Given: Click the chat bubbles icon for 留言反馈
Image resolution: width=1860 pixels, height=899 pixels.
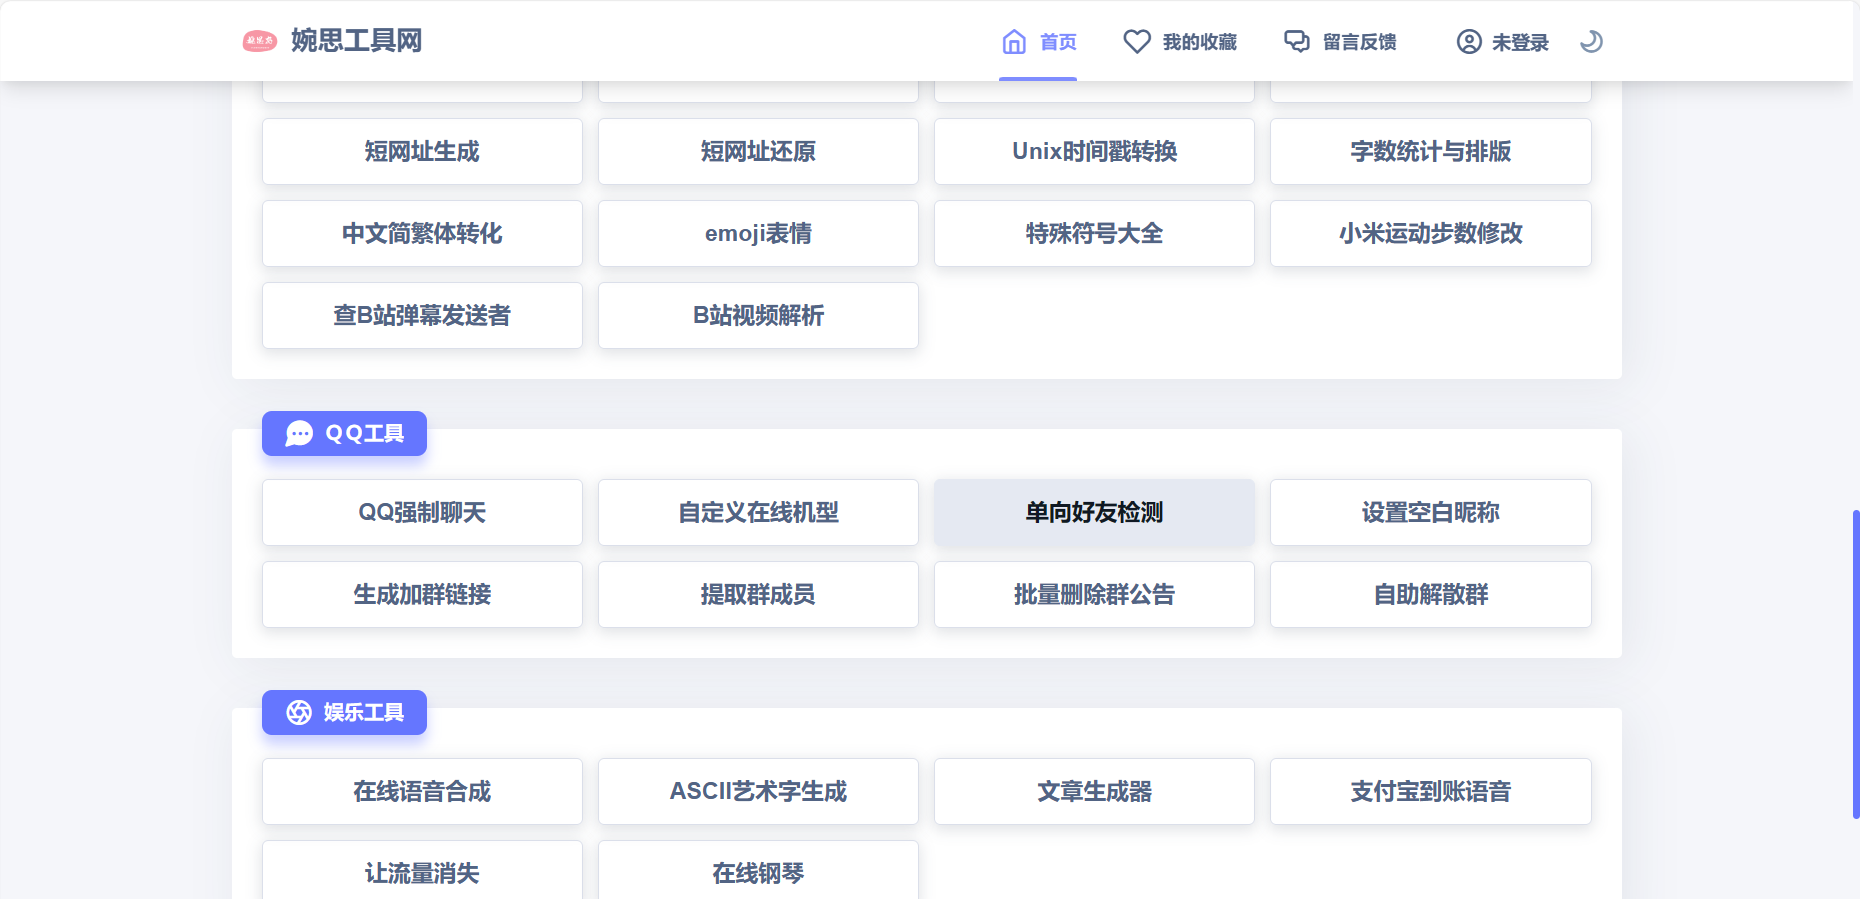Looking at the screenshot, I should [x=1297, y=41].
